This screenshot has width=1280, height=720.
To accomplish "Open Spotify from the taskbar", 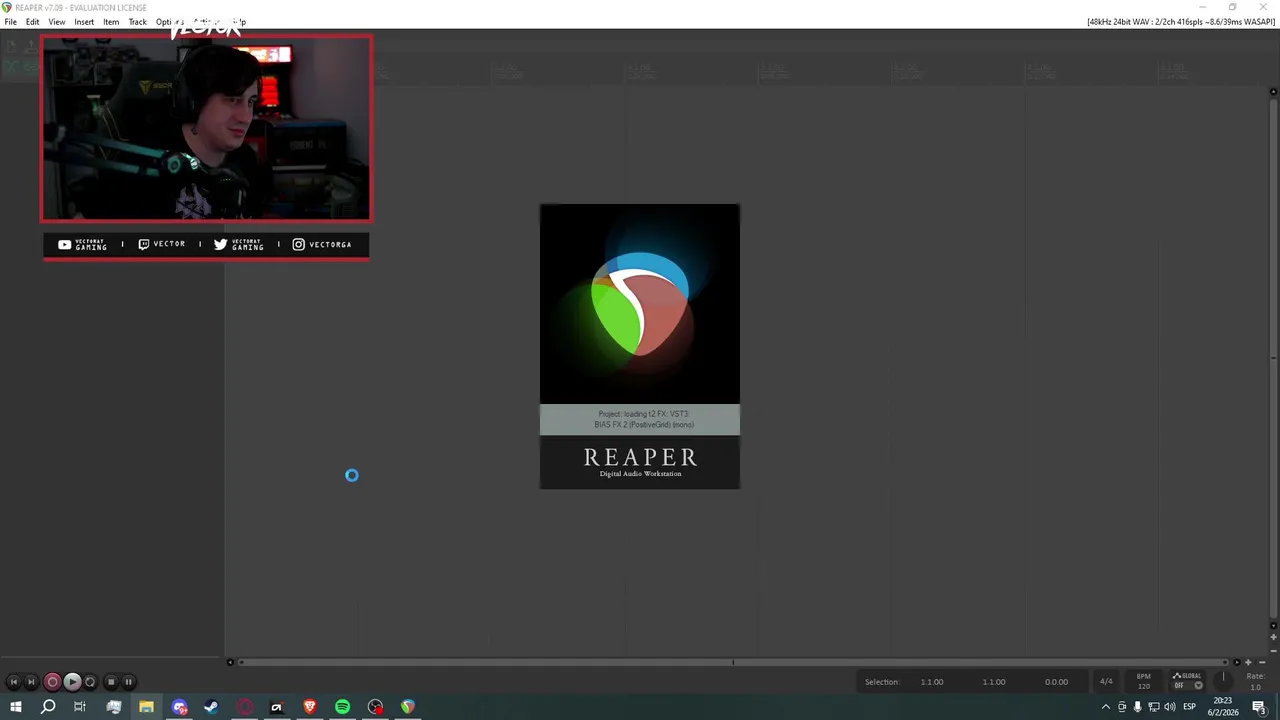I will [342, 707].
